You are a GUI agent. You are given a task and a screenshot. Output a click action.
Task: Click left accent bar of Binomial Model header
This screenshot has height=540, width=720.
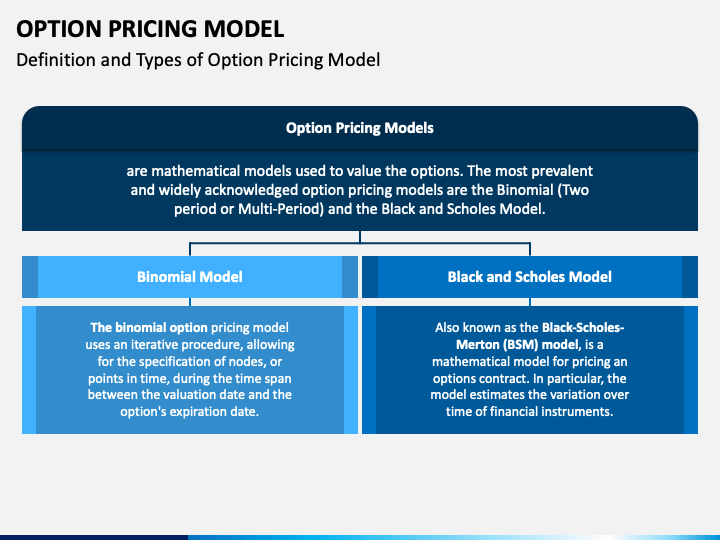point(30,277)
